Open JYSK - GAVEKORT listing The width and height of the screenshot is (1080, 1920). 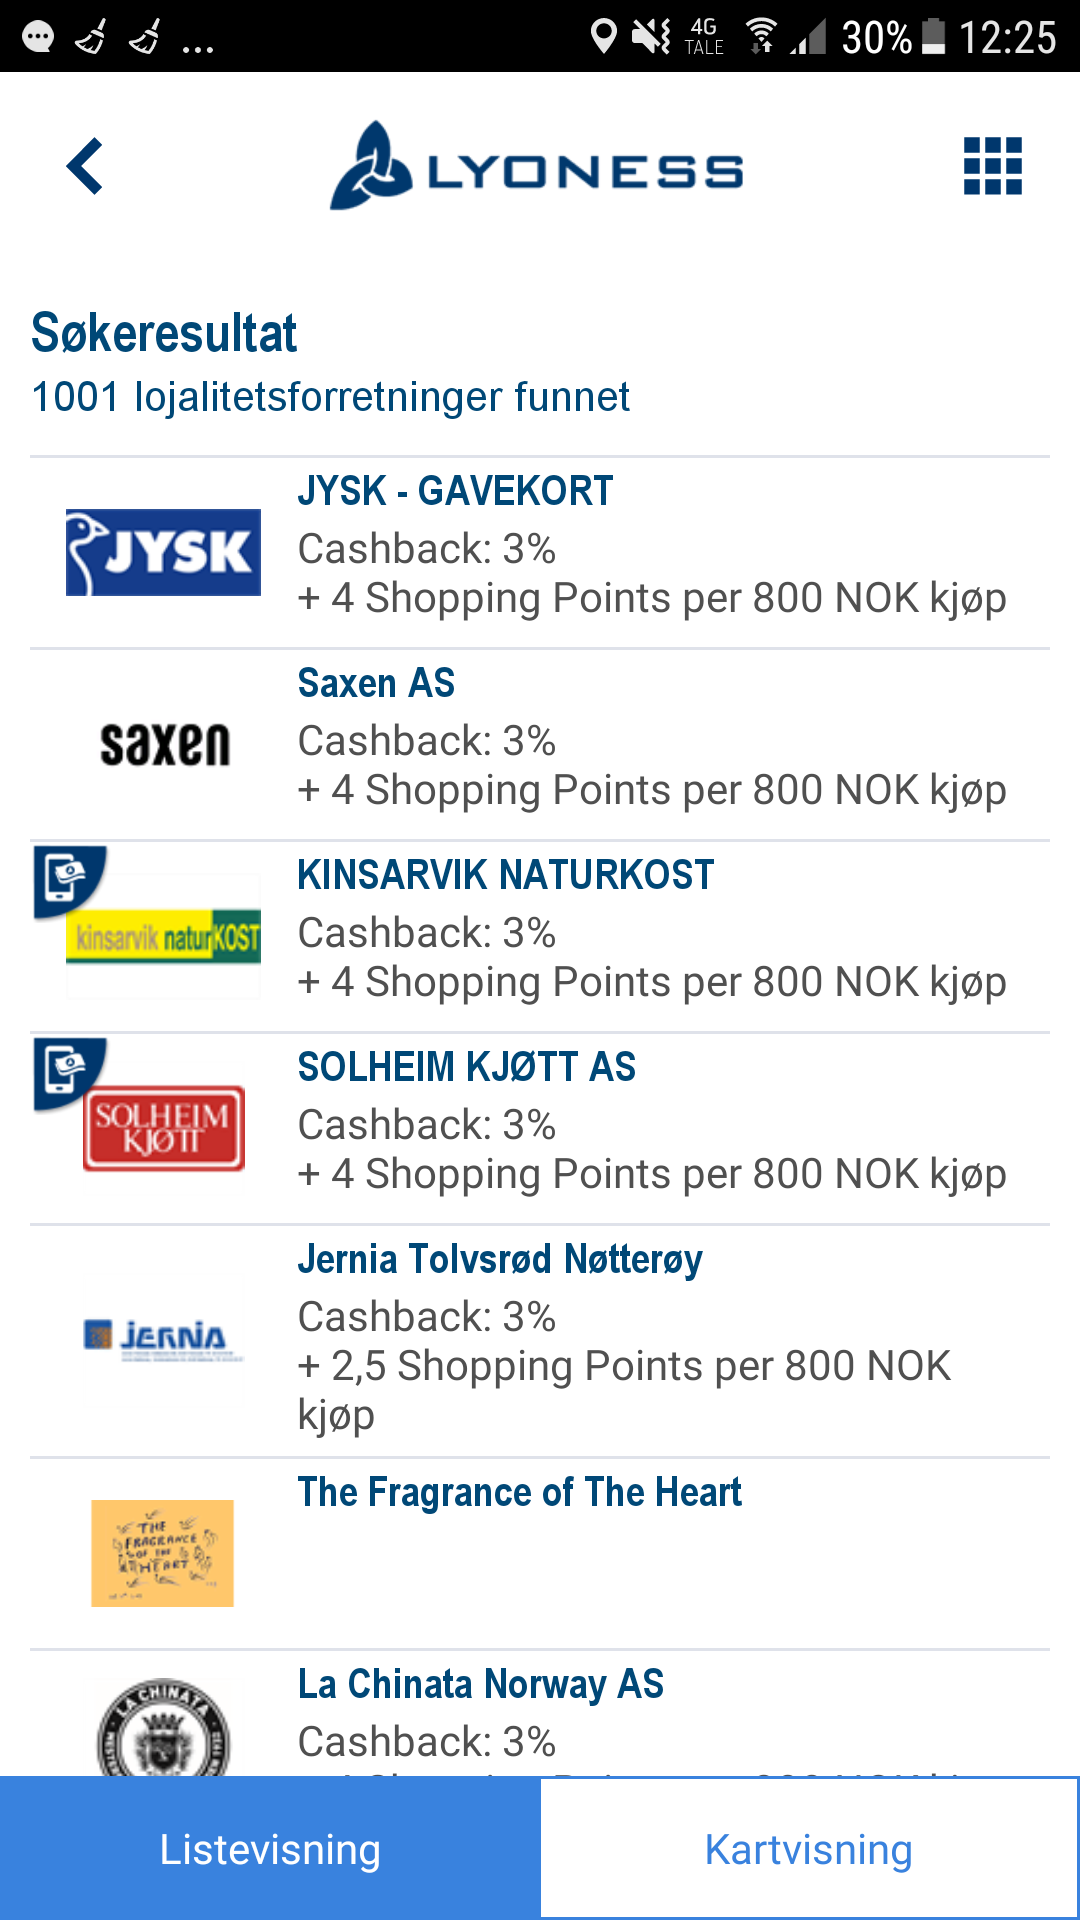(540, 553)
